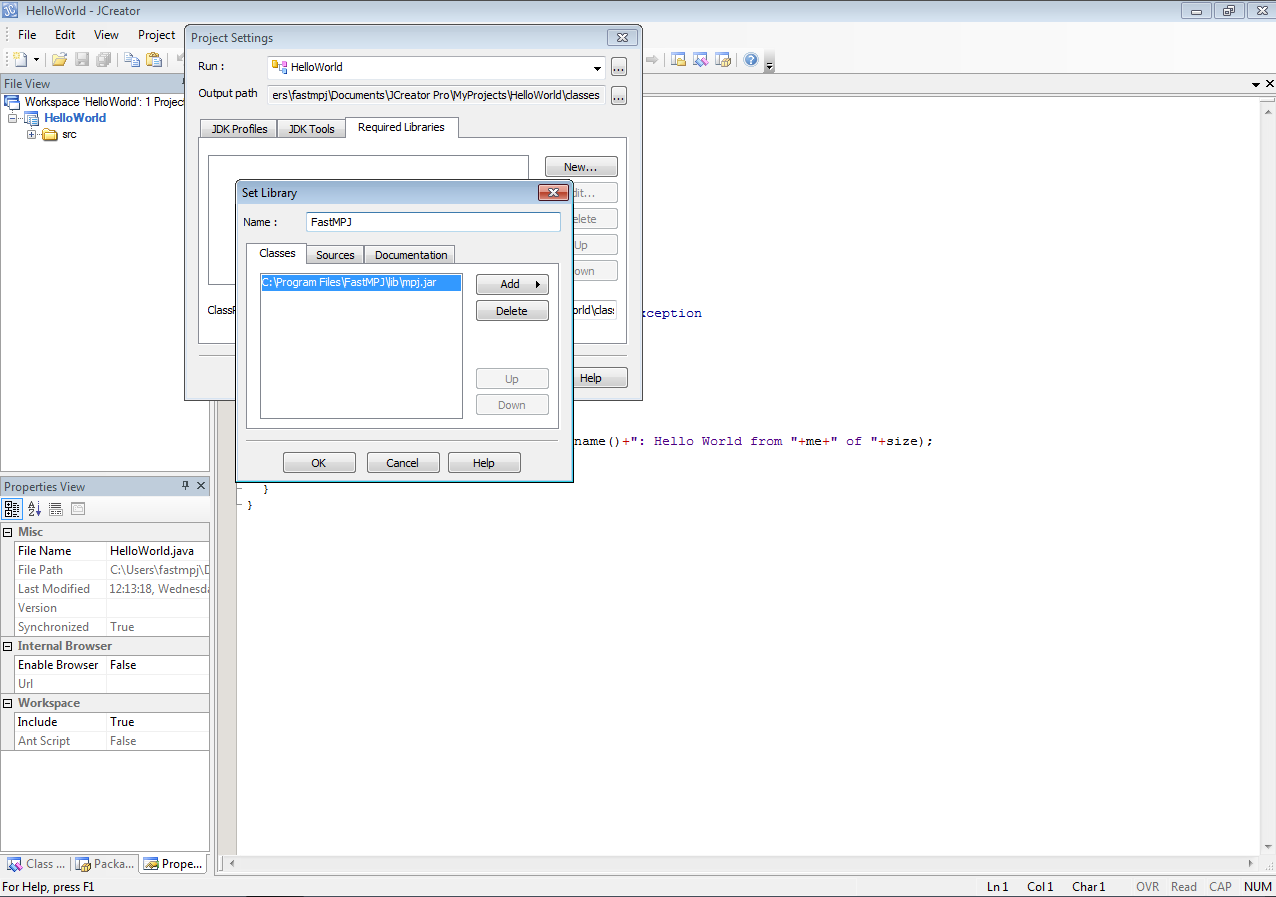Click the forward arrow toolbar icon
The height and width of the screenshot is (897, 1276).
(x=653, y=60)
